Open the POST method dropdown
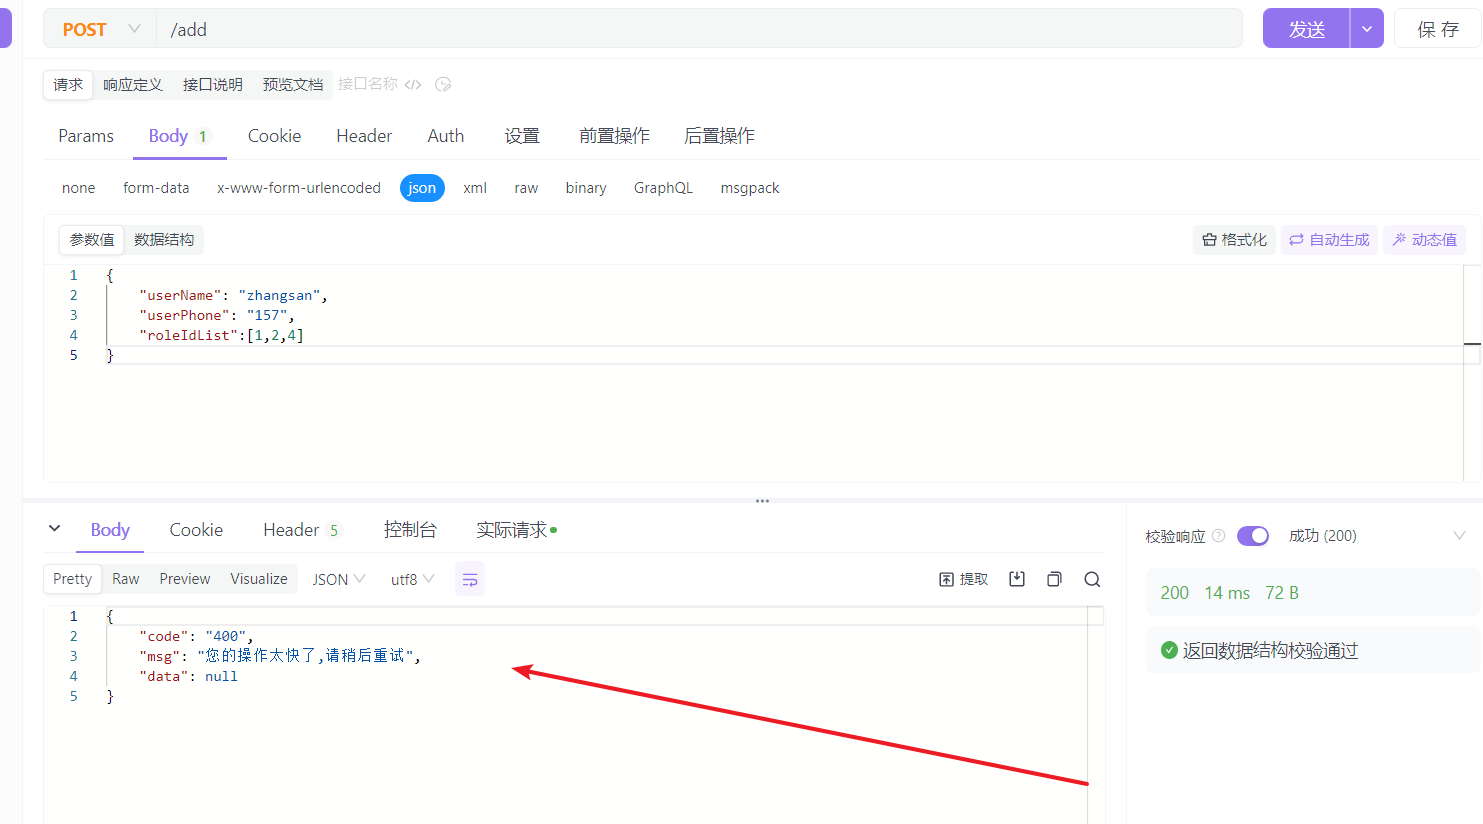The width and height of the screenshot is (1483, 824). click(100, 30)
